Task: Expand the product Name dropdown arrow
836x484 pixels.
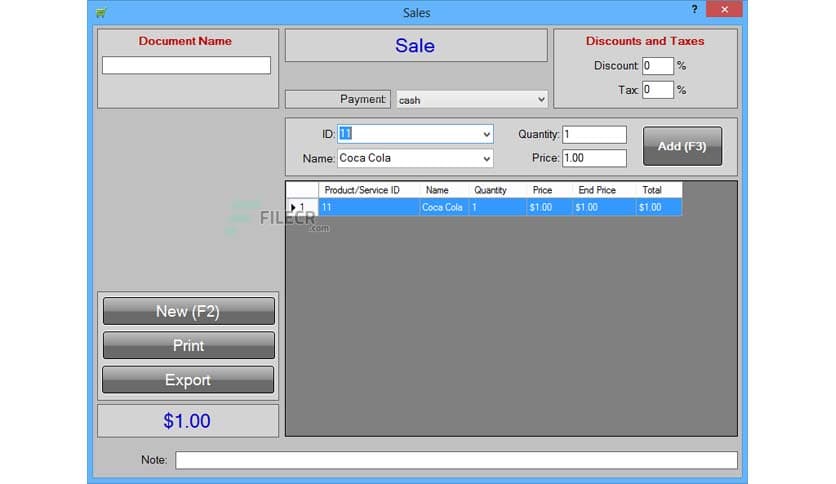Action: (486, 159)
